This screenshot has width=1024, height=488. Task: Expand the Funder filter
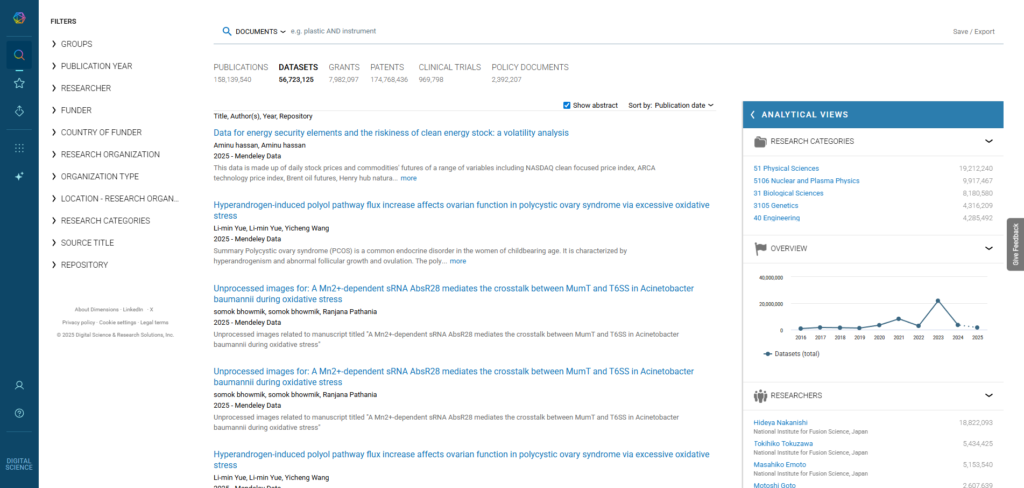click(76, 110)
